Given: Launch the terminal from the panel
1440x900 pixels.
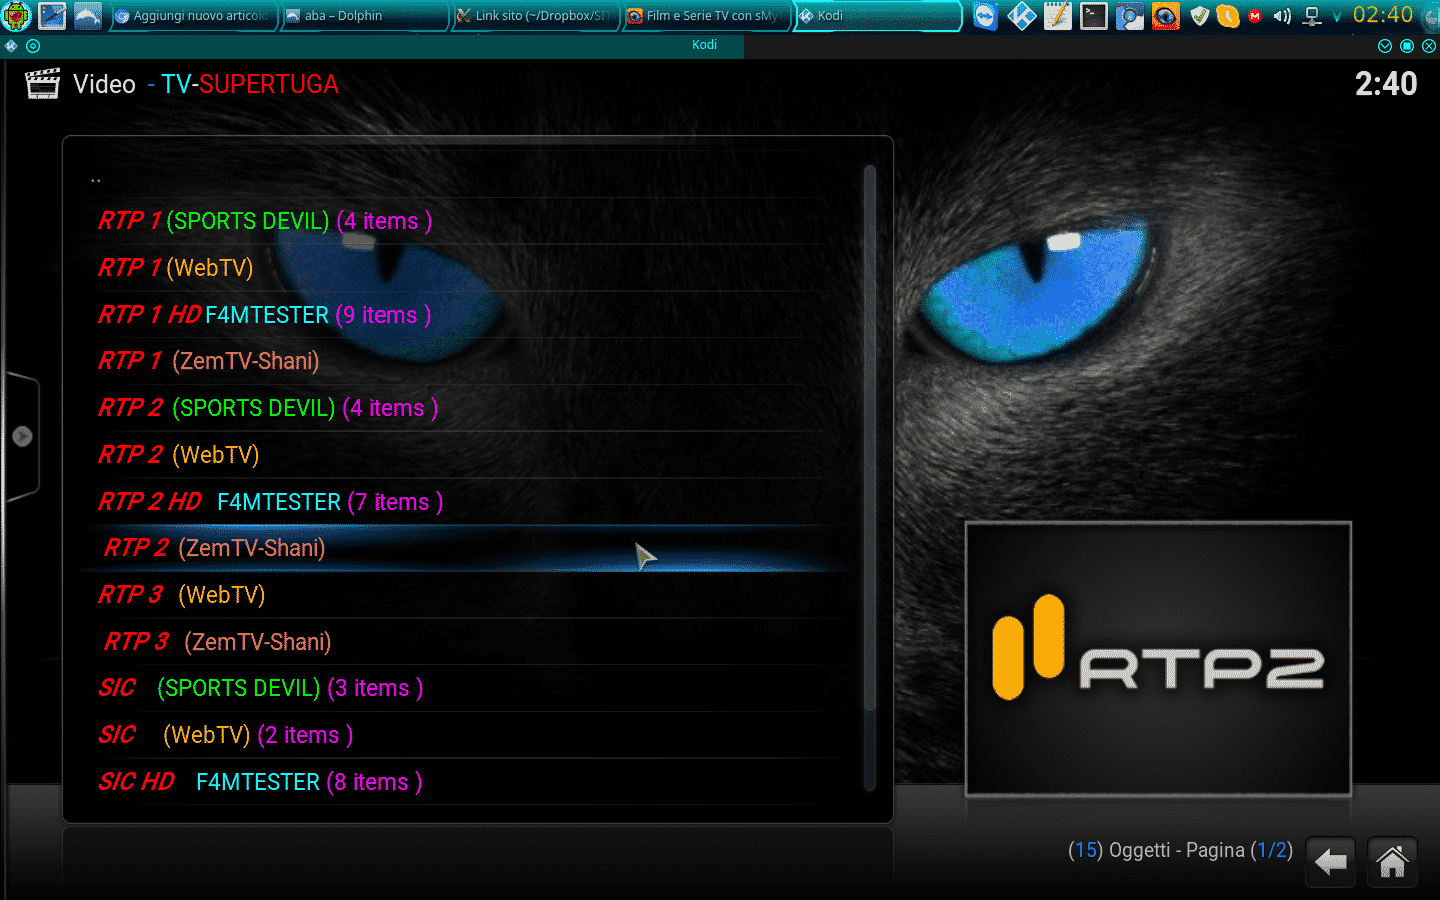Looking at the screenshot, I should pyautogui.click(x=1093, y=16).
